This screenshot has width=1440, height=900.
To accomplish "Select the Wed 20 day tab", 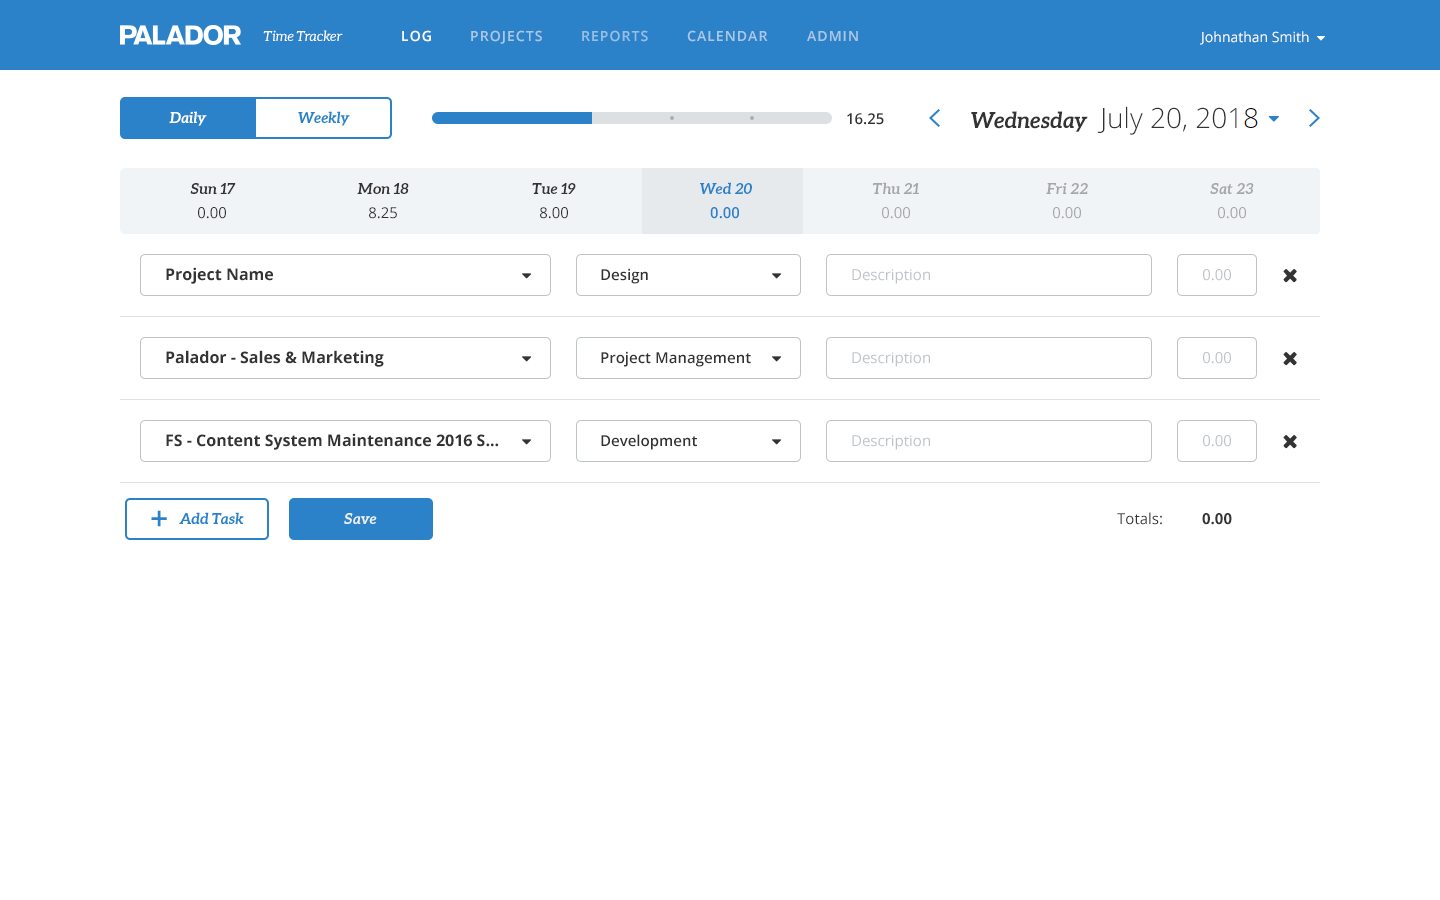I will point(723,201).
